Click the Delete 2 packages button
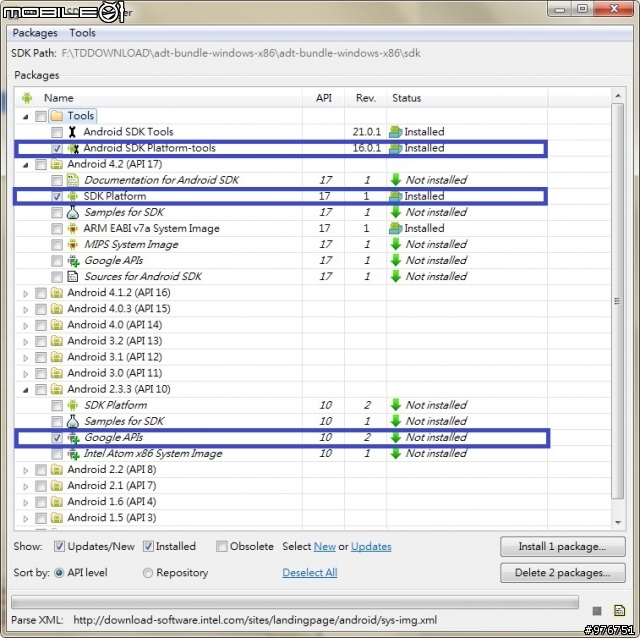Image resolution: width=640 pixels, height=638 pixels. [x=562, y=573]
